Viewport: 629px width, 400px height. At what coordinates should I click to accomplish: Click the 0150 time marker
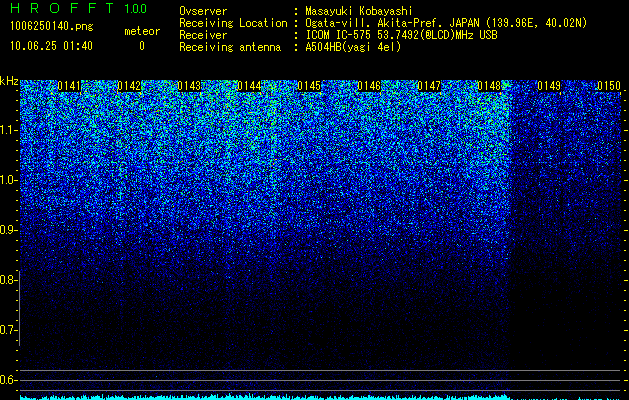pos(609,86)
